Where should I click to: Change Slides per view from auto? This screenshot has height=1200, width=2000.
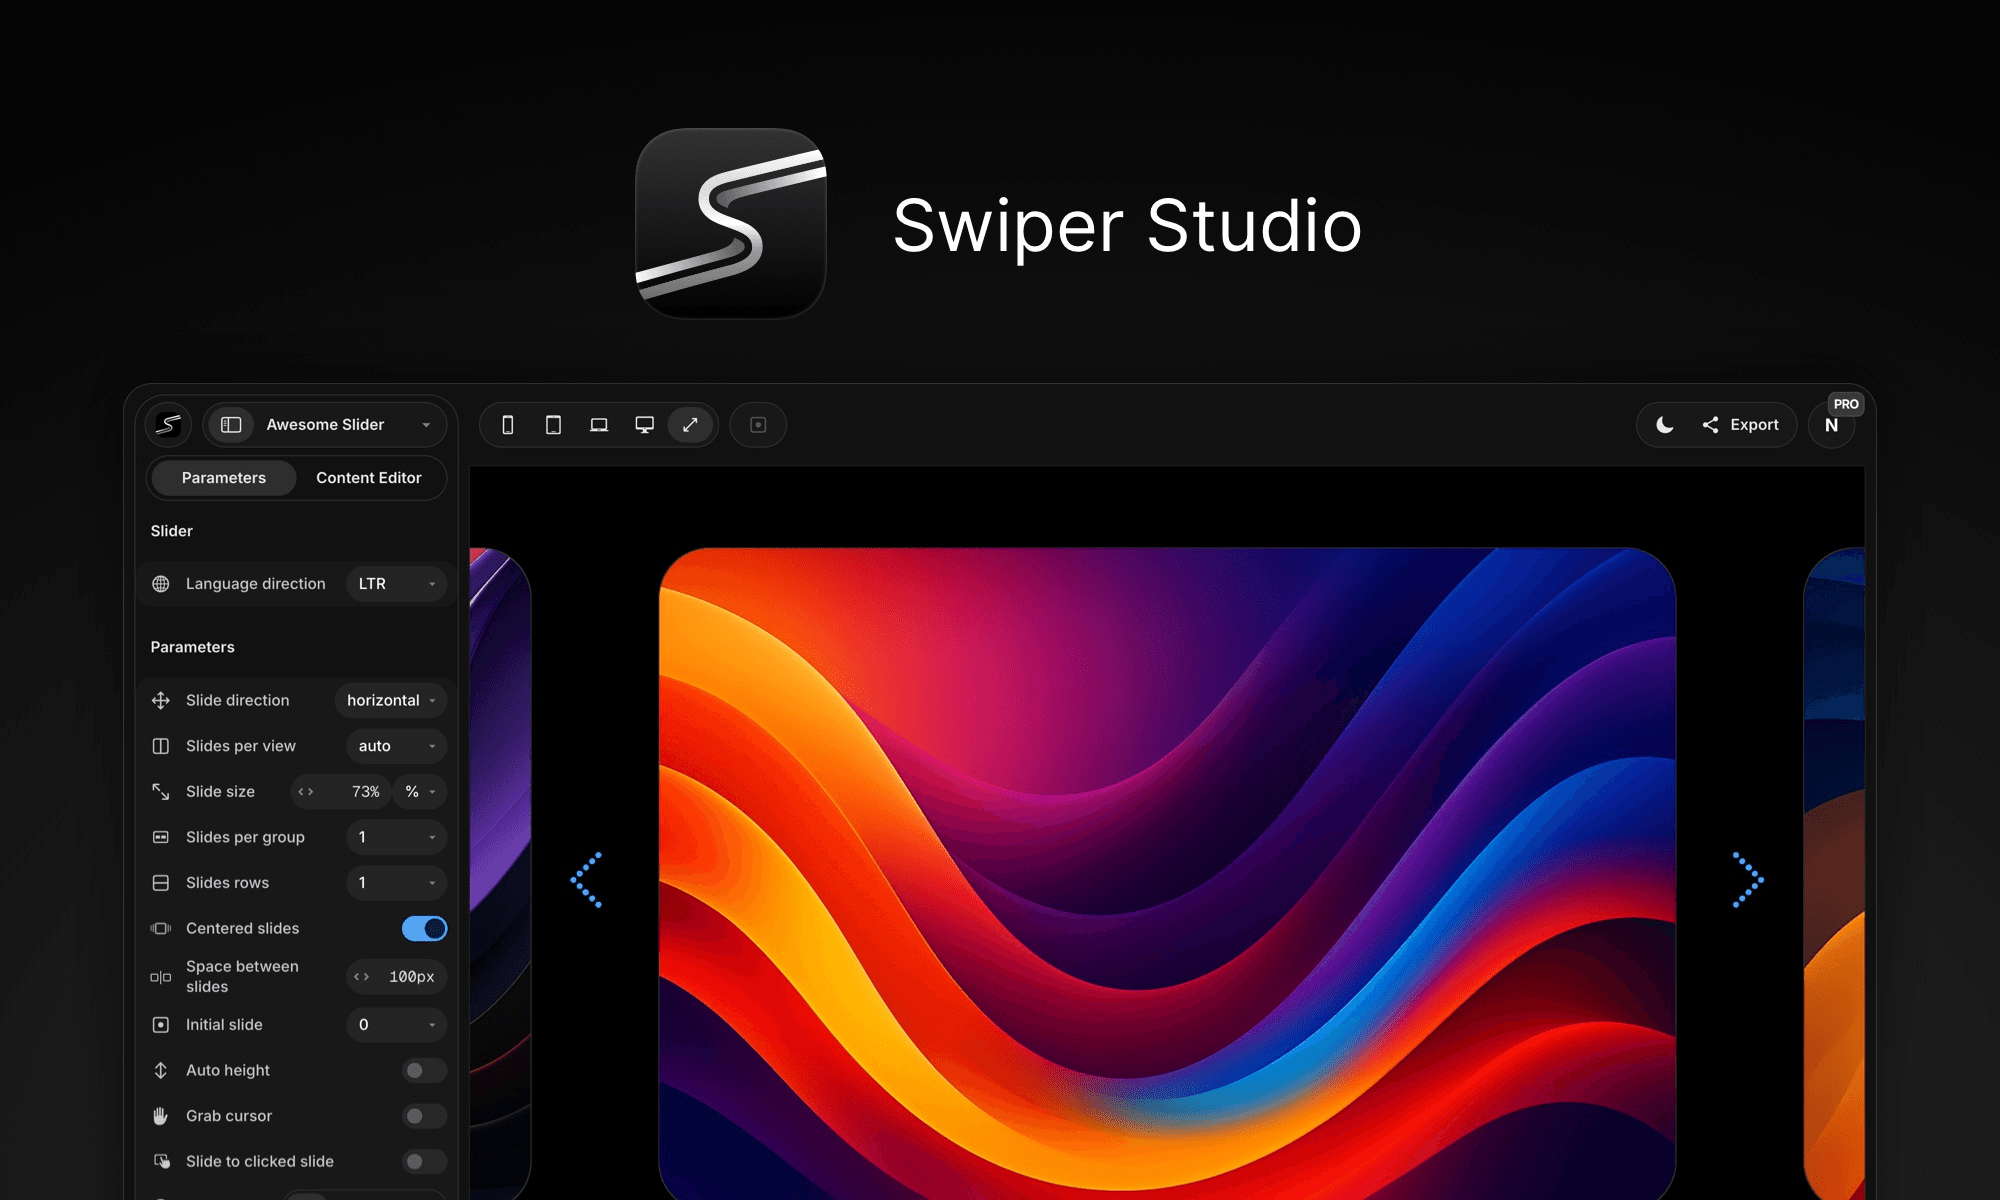pyautogui.click(x=395, y=746)
